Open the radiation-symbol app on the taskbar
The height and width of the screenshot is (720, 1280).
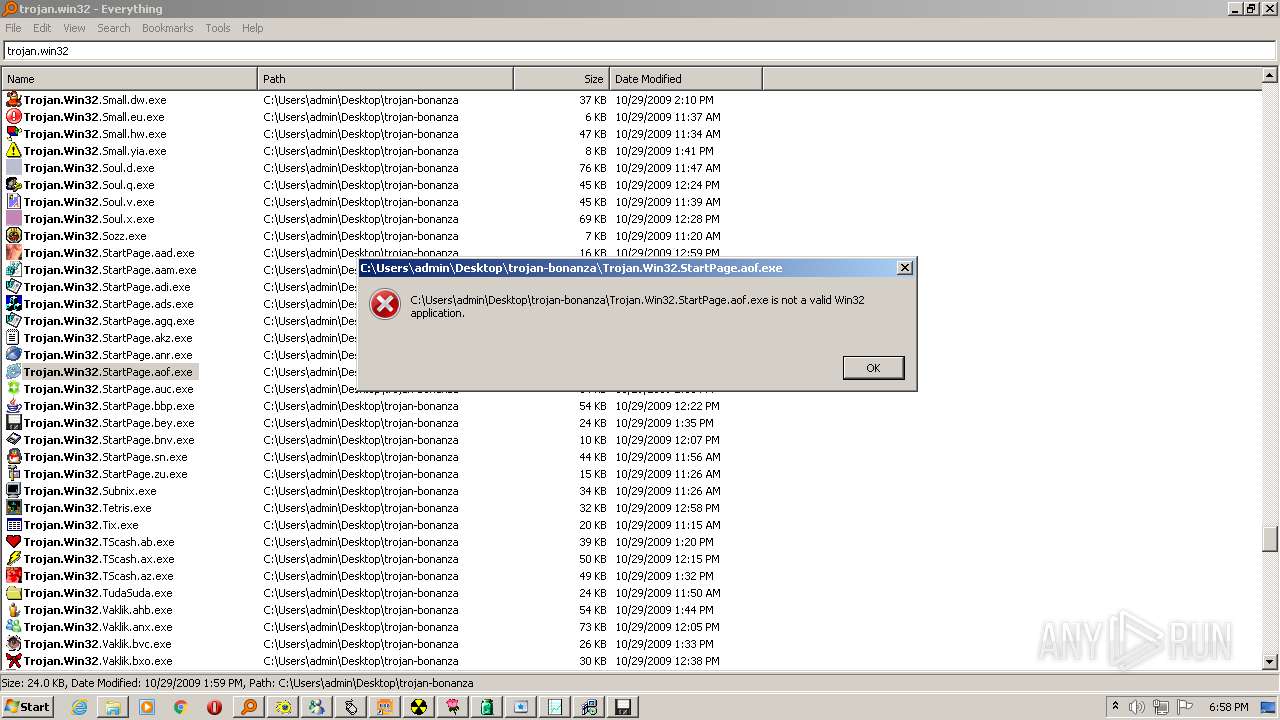[x=418, y=707]
